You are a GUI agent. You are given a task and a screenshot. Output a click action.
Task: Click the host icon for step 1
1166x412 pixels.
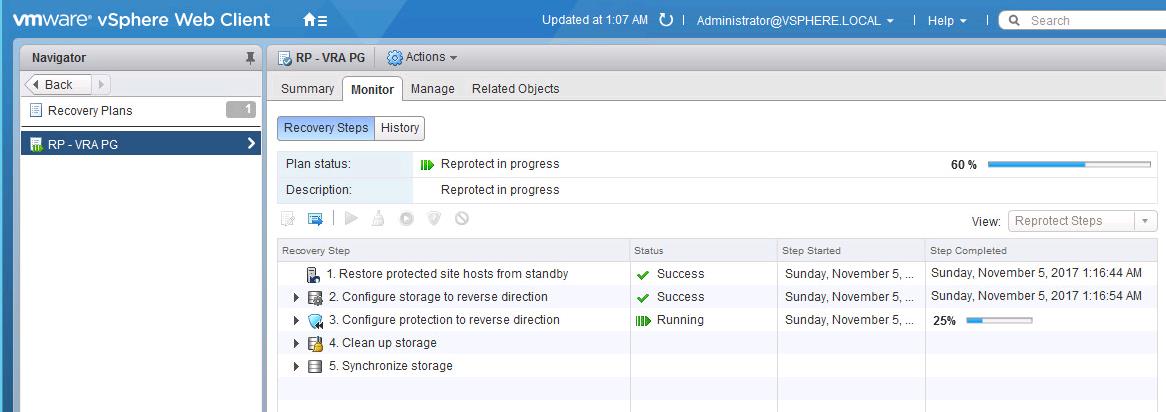click(x=313, y=274)
